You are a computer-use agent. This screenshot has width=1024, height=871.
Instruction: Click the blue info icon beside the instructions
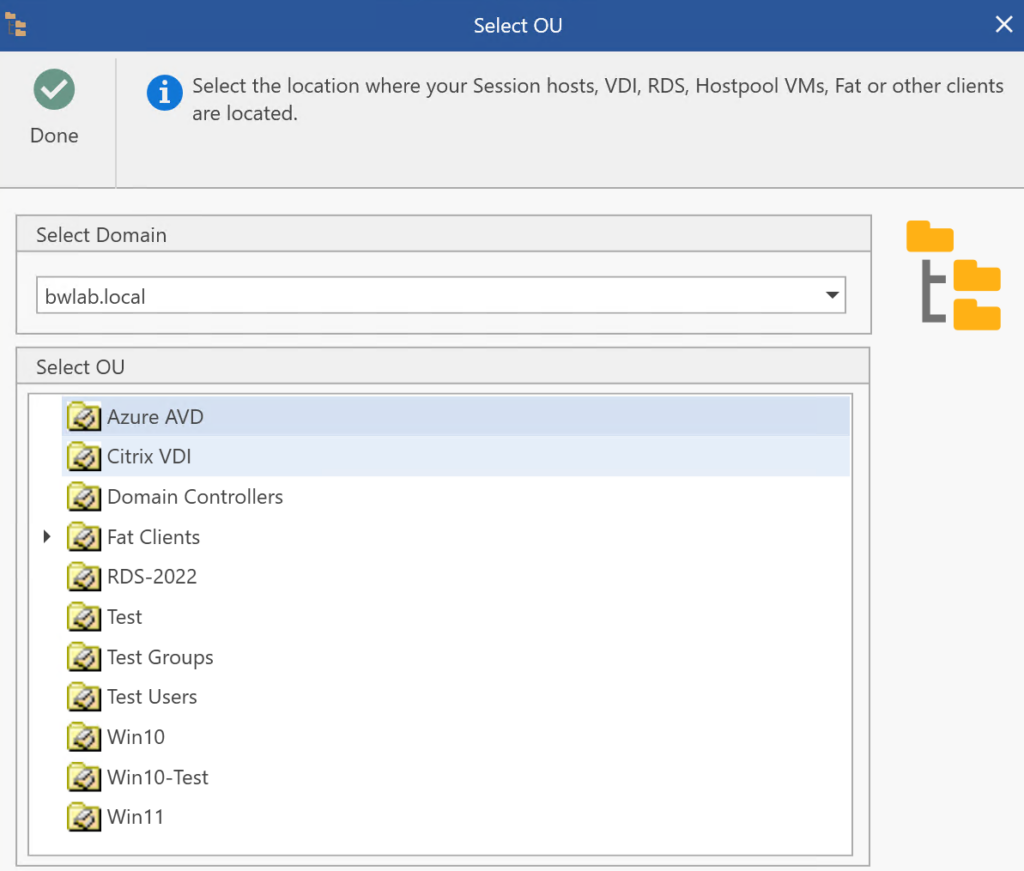163,93
